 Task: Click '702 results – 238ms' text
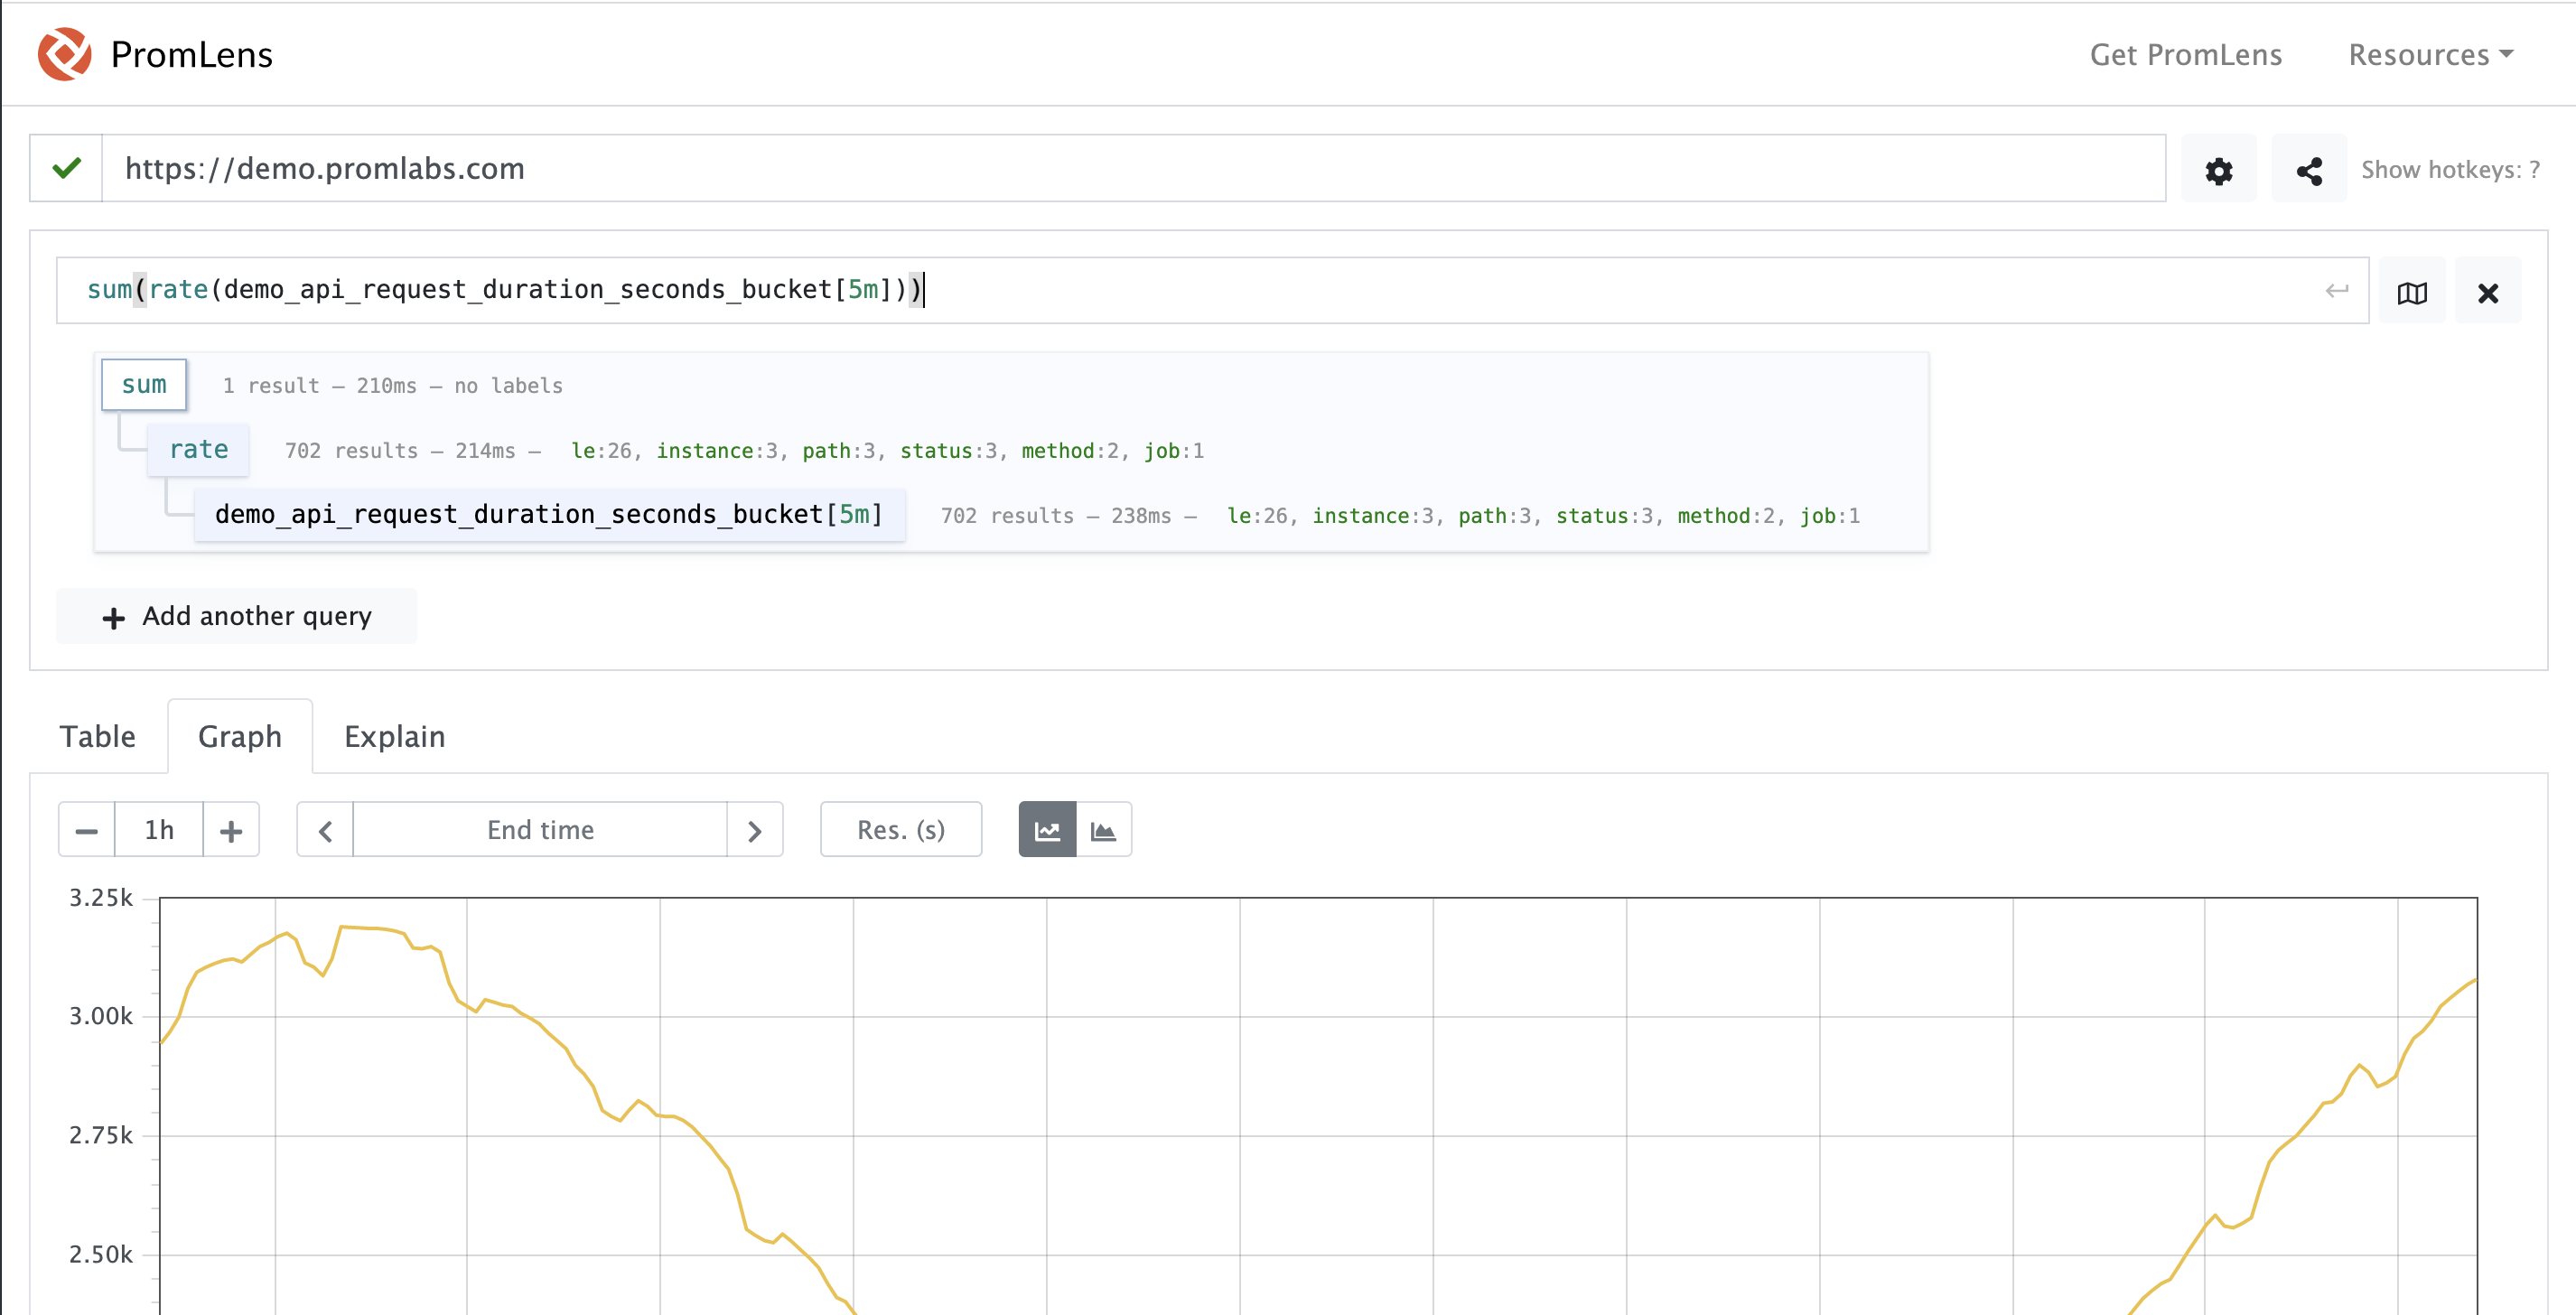1055,516
